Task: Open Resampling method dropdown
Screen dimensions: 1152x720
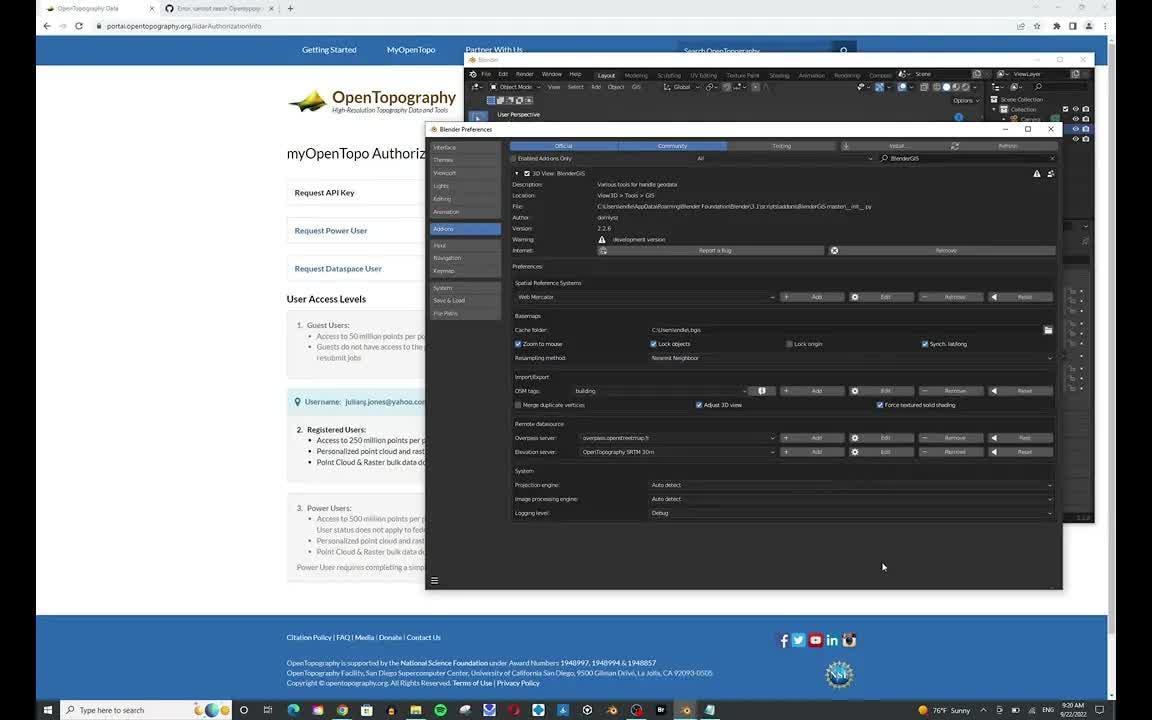Action: point(851,359)
